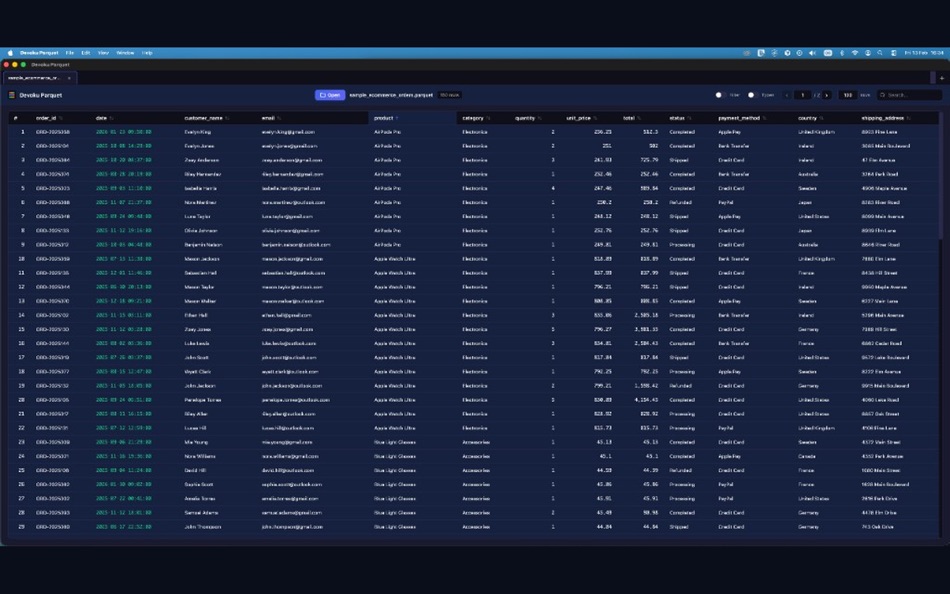This screenshot has width=950, height=594.
Task: Go to previous page with left chevron
Action: 787,95
